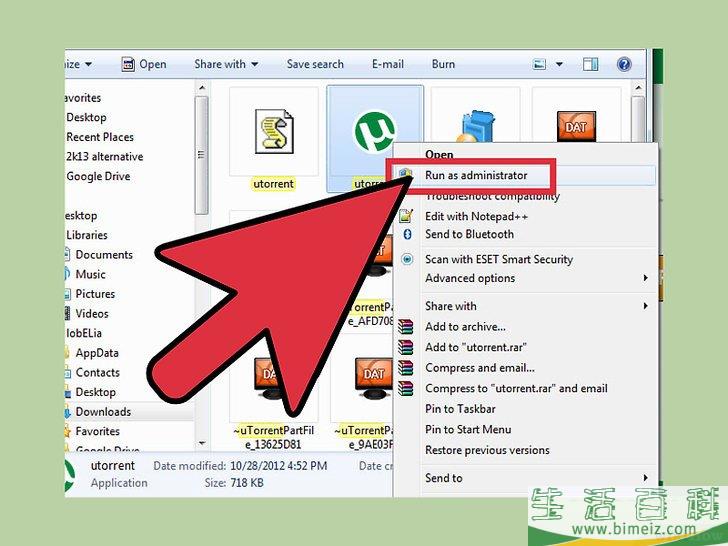Select Music library
The image size is (728, 546).
(x=91, y=274)
